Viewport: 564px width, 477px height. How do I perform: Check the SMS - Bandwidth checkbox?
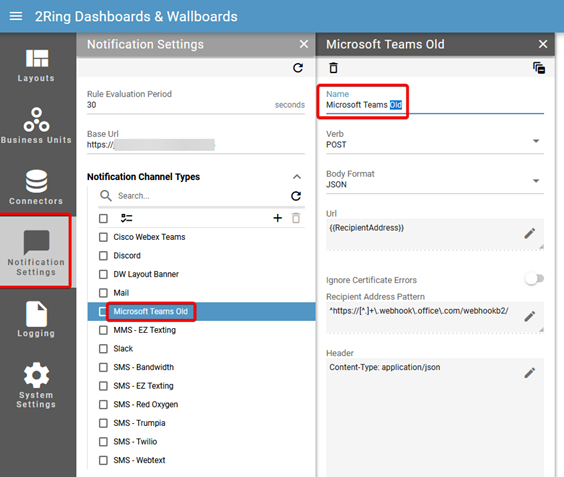point(103,367)
